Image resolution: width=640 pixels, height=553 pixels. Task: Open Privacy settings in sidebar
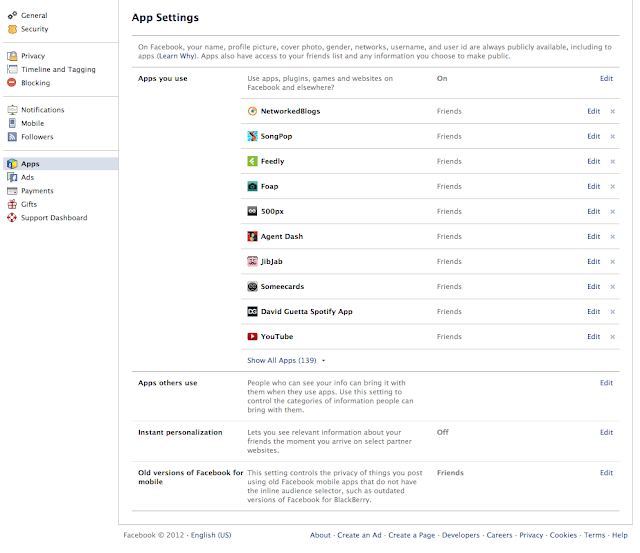[33, 56]
